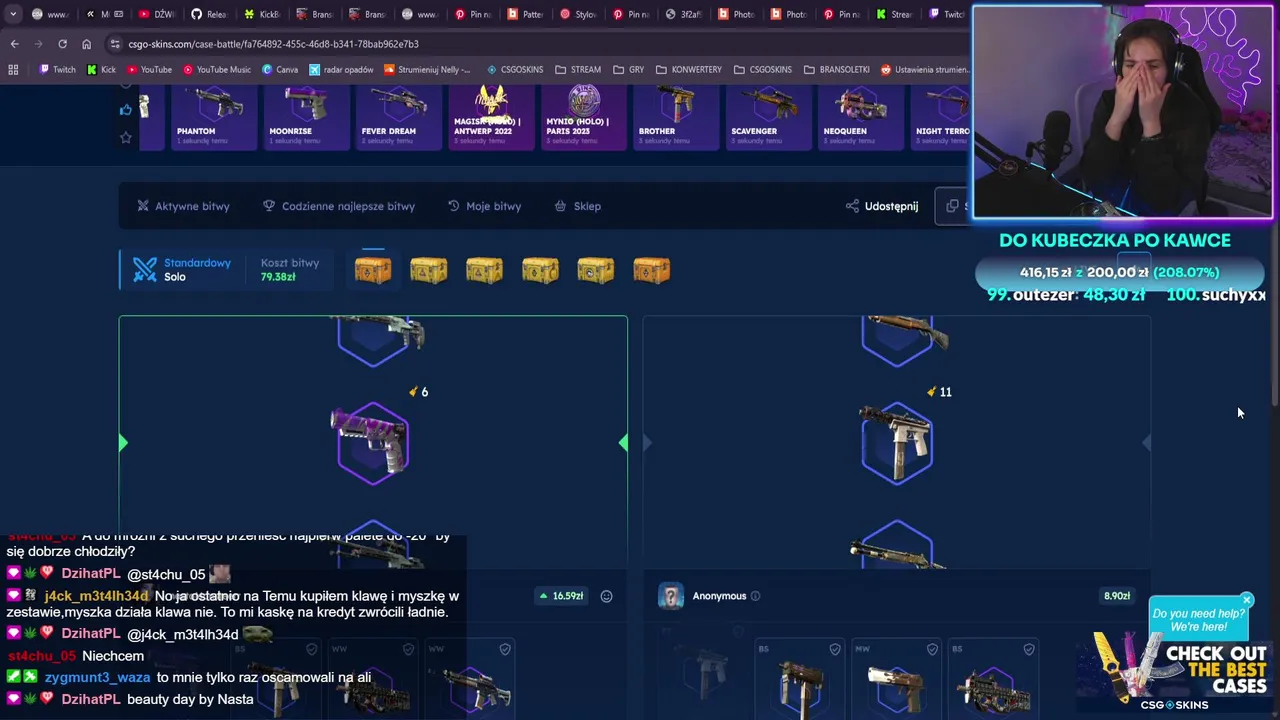1280x720 pixels.
Task: Click the browser forward arrow
Action: [x=38, y=44]
